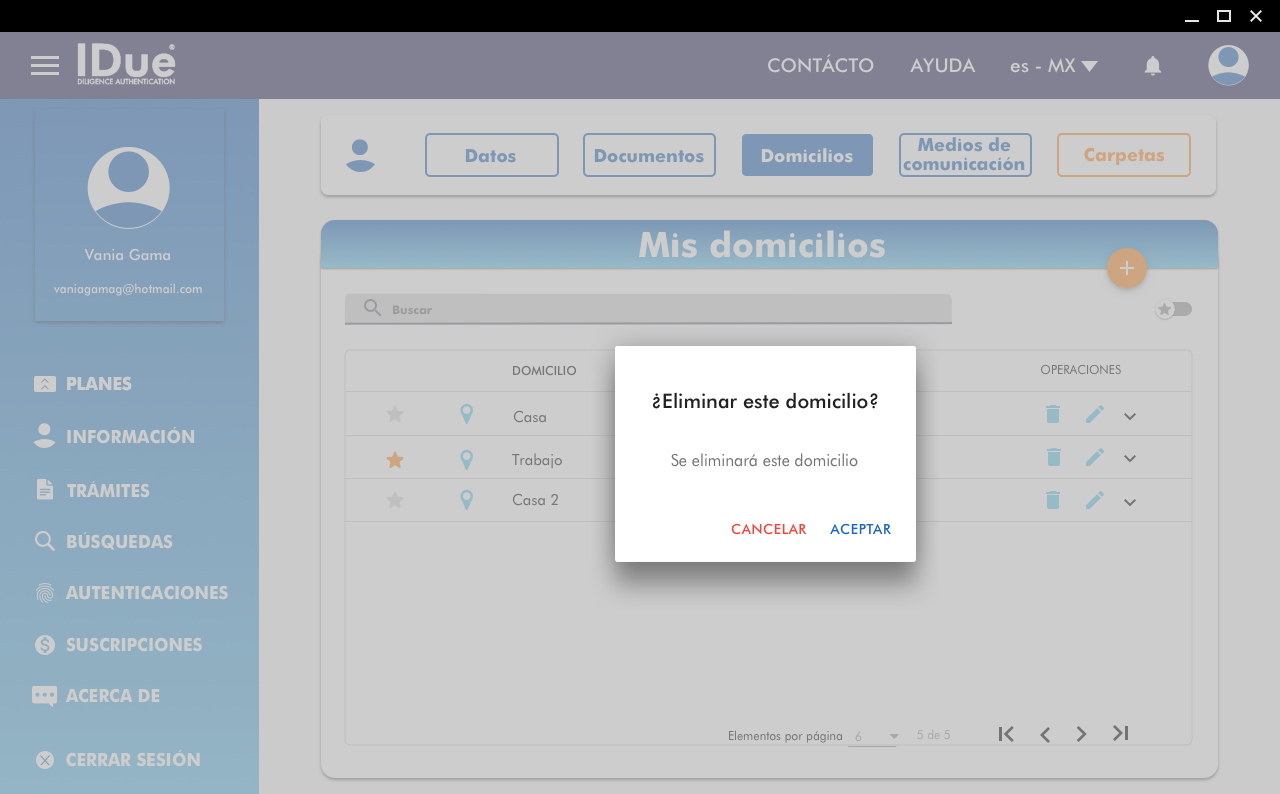The height and width of the screenshot is (794, 1280).
Task: Open Trámites in the sidebar
Action: 107,490
